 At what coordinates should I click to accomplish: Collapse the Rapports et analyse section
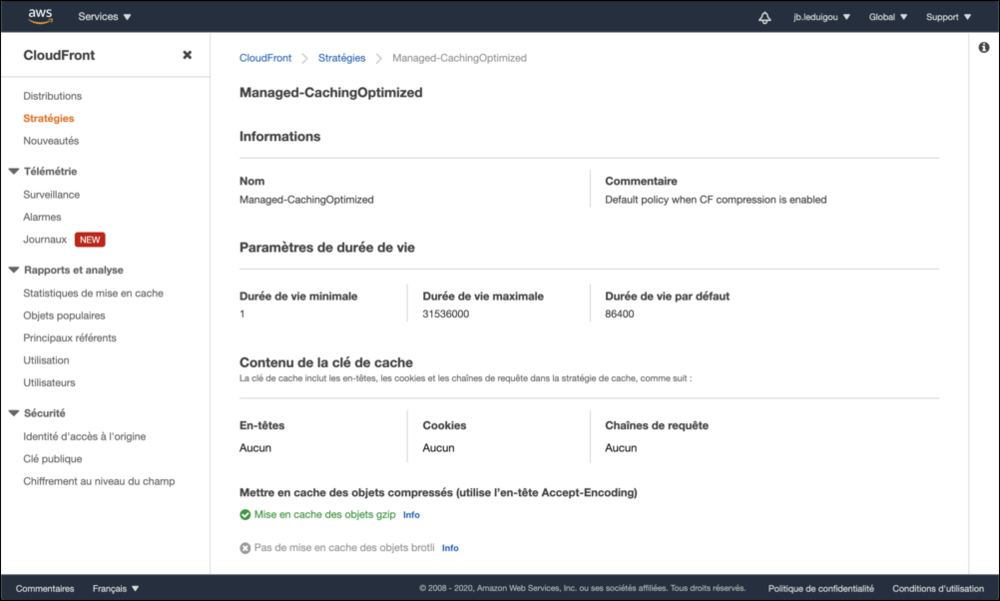pos(13,270)
